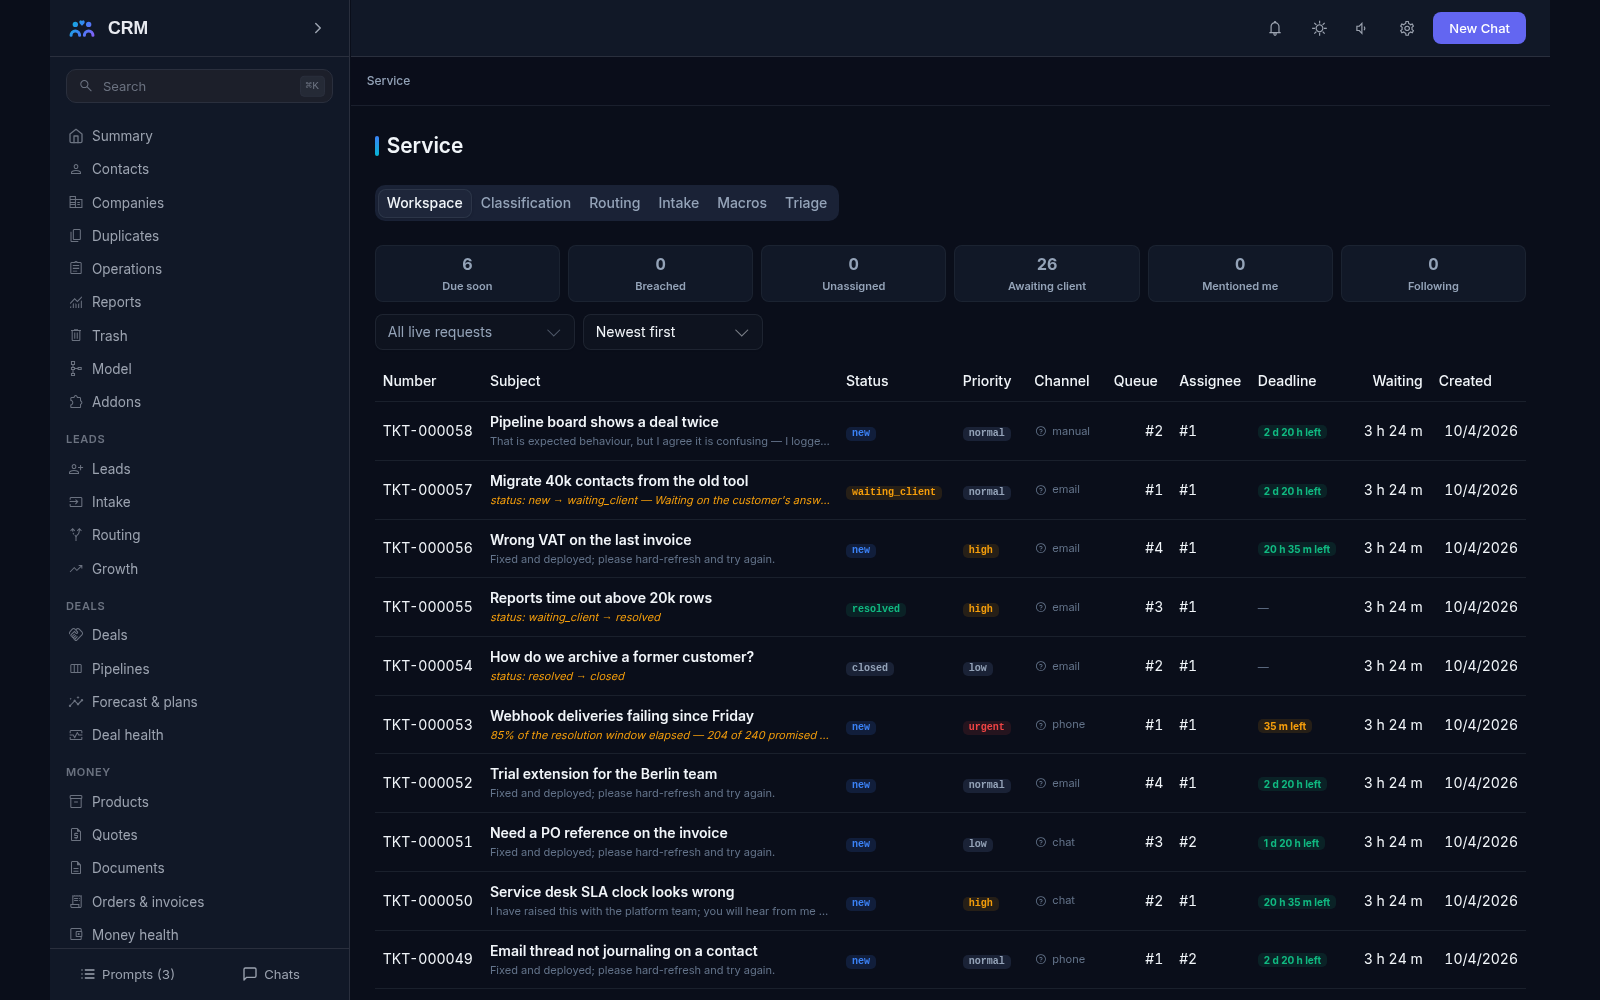Click the CRM logo icon
Image resolution: width=1600 pixels, height=1000 pixels.
click(x=82, y=28)
